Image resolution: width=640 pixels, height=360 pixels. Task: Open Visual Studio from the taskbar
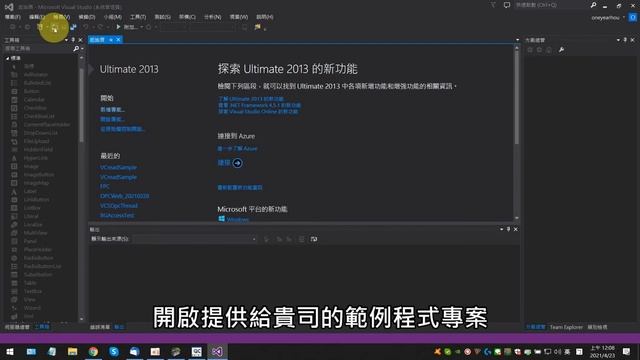coord(217,351)
